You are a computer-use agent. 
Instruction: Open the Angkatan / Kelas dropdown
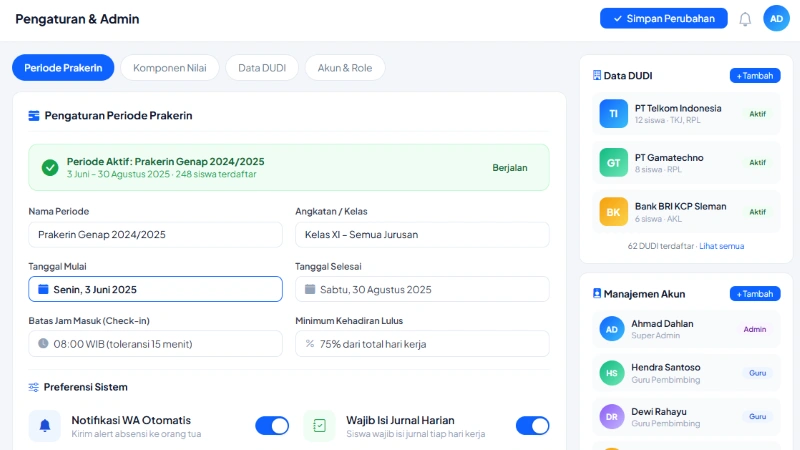(422, 235)
